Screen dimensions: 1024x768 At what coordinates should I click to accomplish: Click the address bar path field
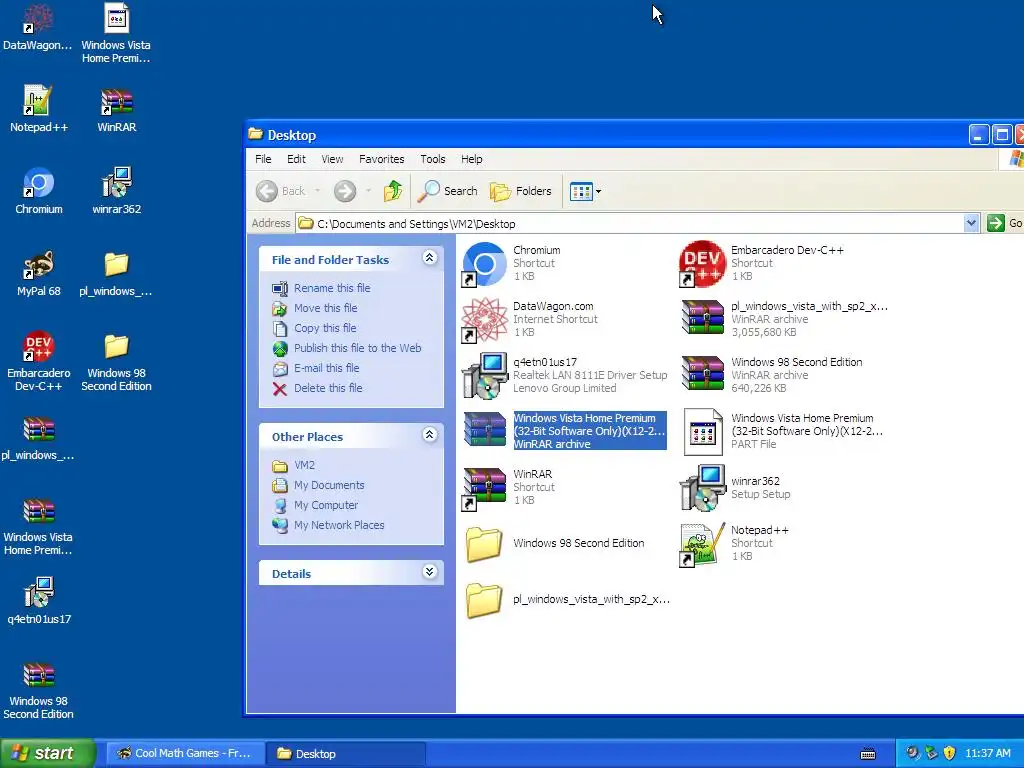pyautogui.click(x=630, y=223)
